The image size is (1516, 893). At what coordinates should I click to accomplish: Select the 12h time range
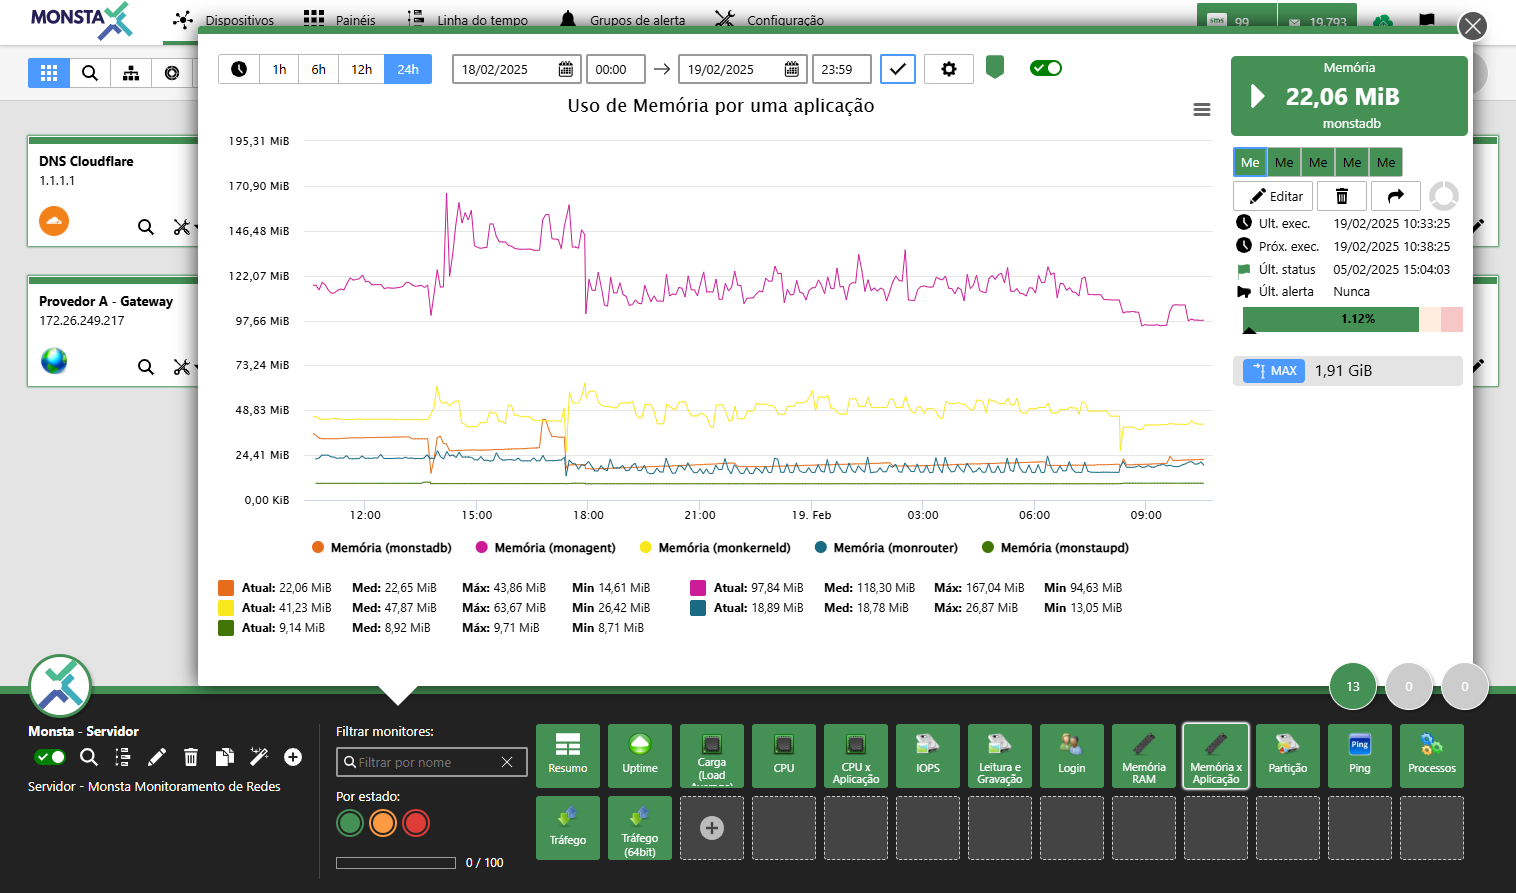click(x=361, y=69)
